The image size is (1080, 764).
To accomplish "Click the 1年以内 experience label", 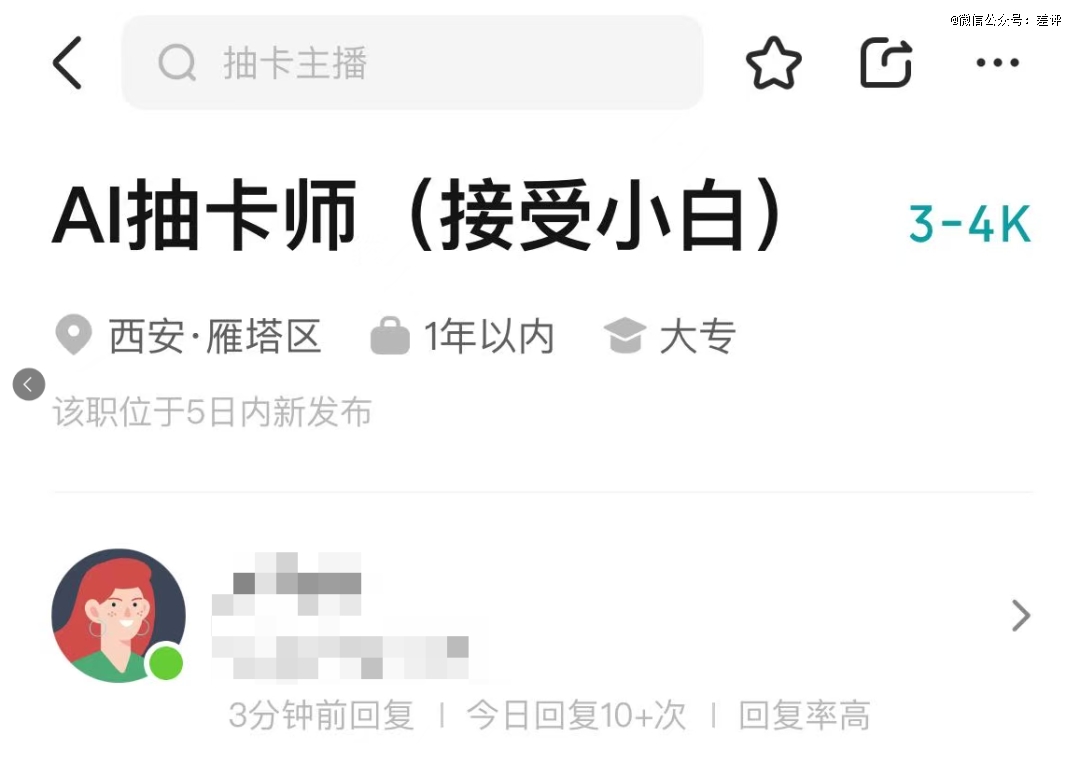I will [x=489, y=337].
